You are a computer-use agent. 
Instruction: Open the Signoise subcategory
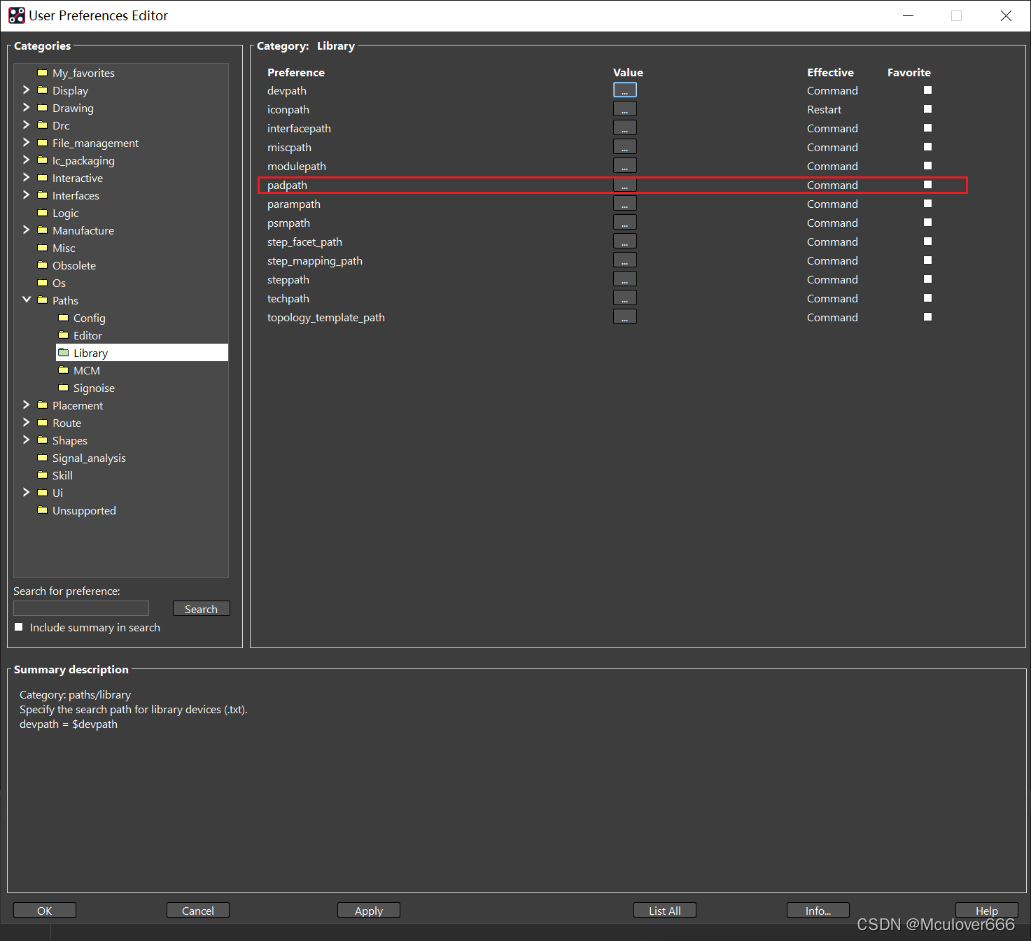tap(93, 388)
